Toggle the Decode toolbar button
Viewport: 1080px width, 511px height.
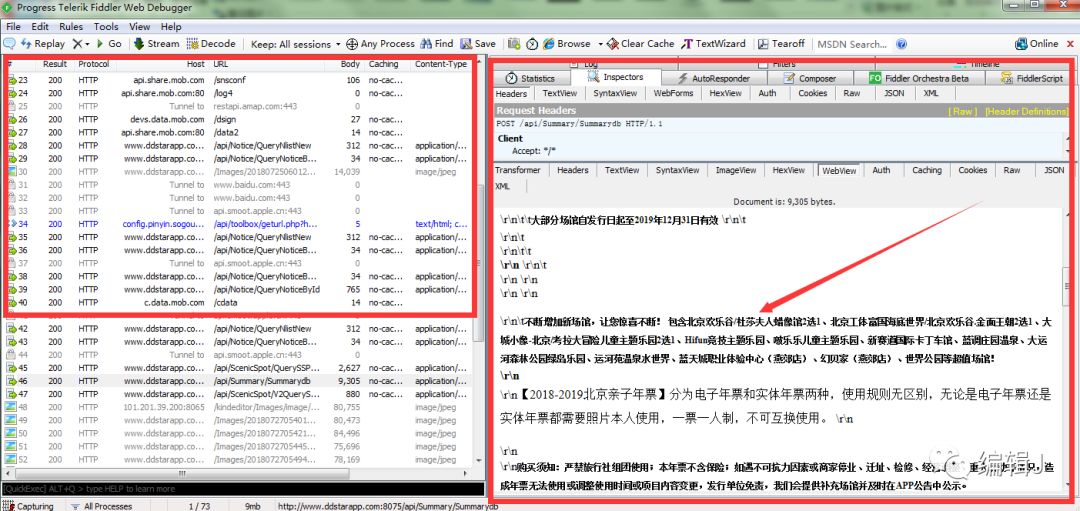(211, 43)
